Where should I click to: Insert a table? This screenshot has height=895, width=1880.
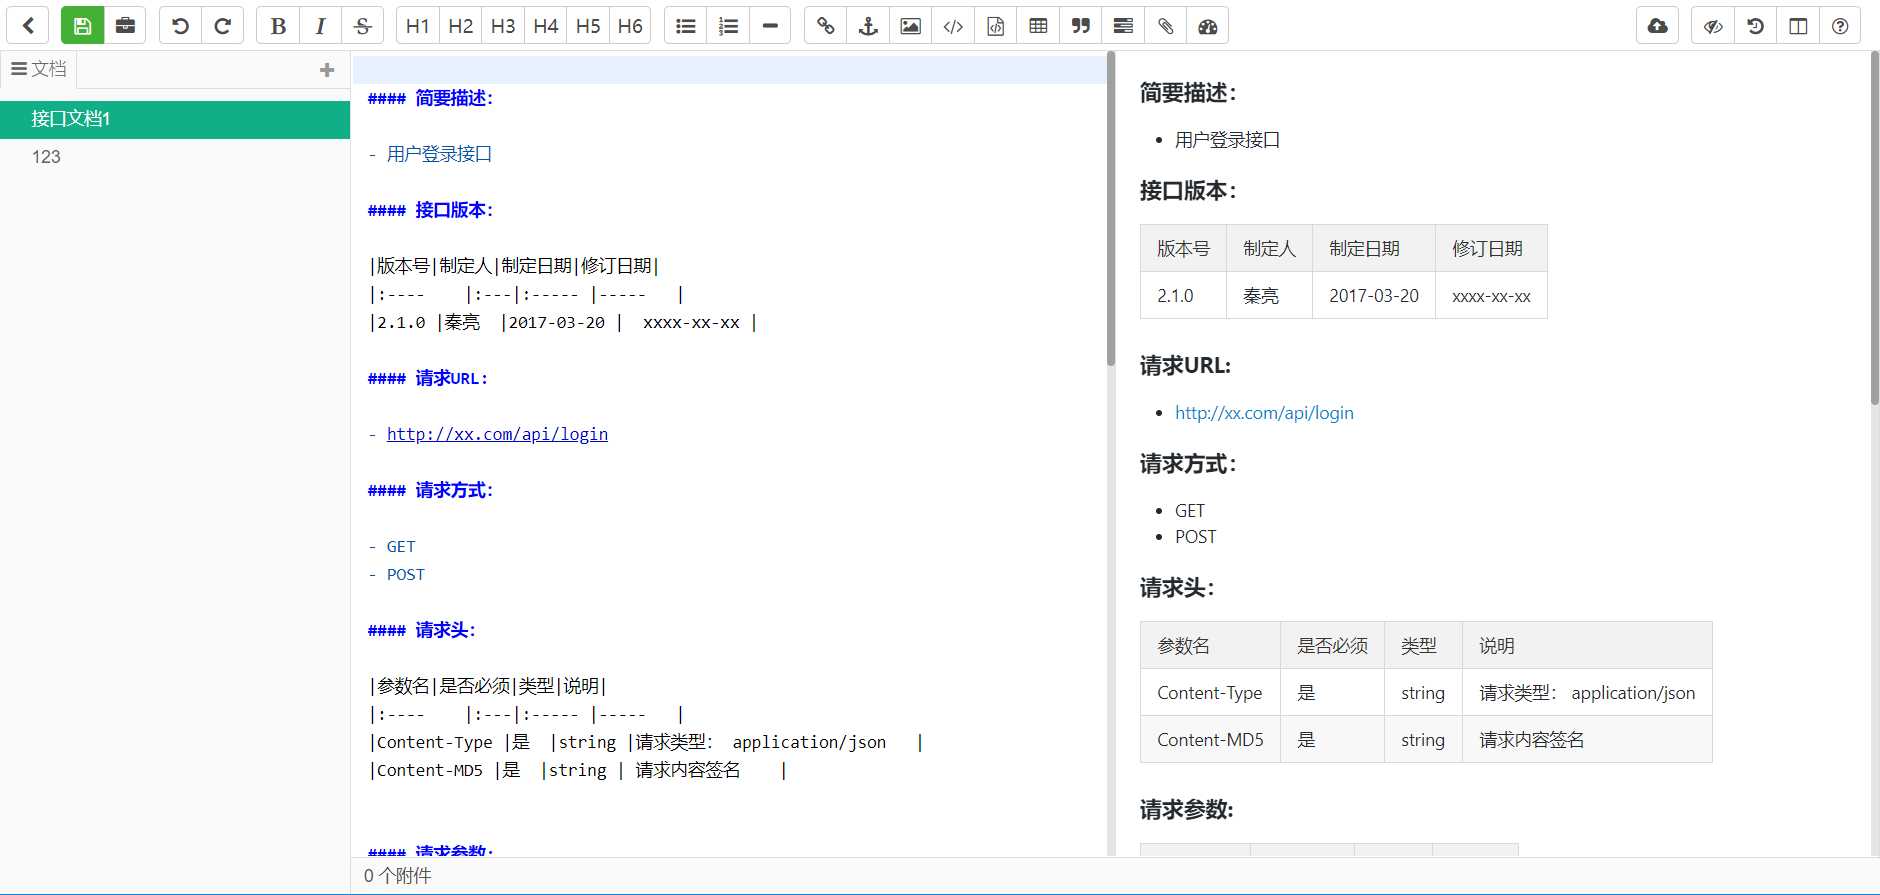coord(1038,26)
